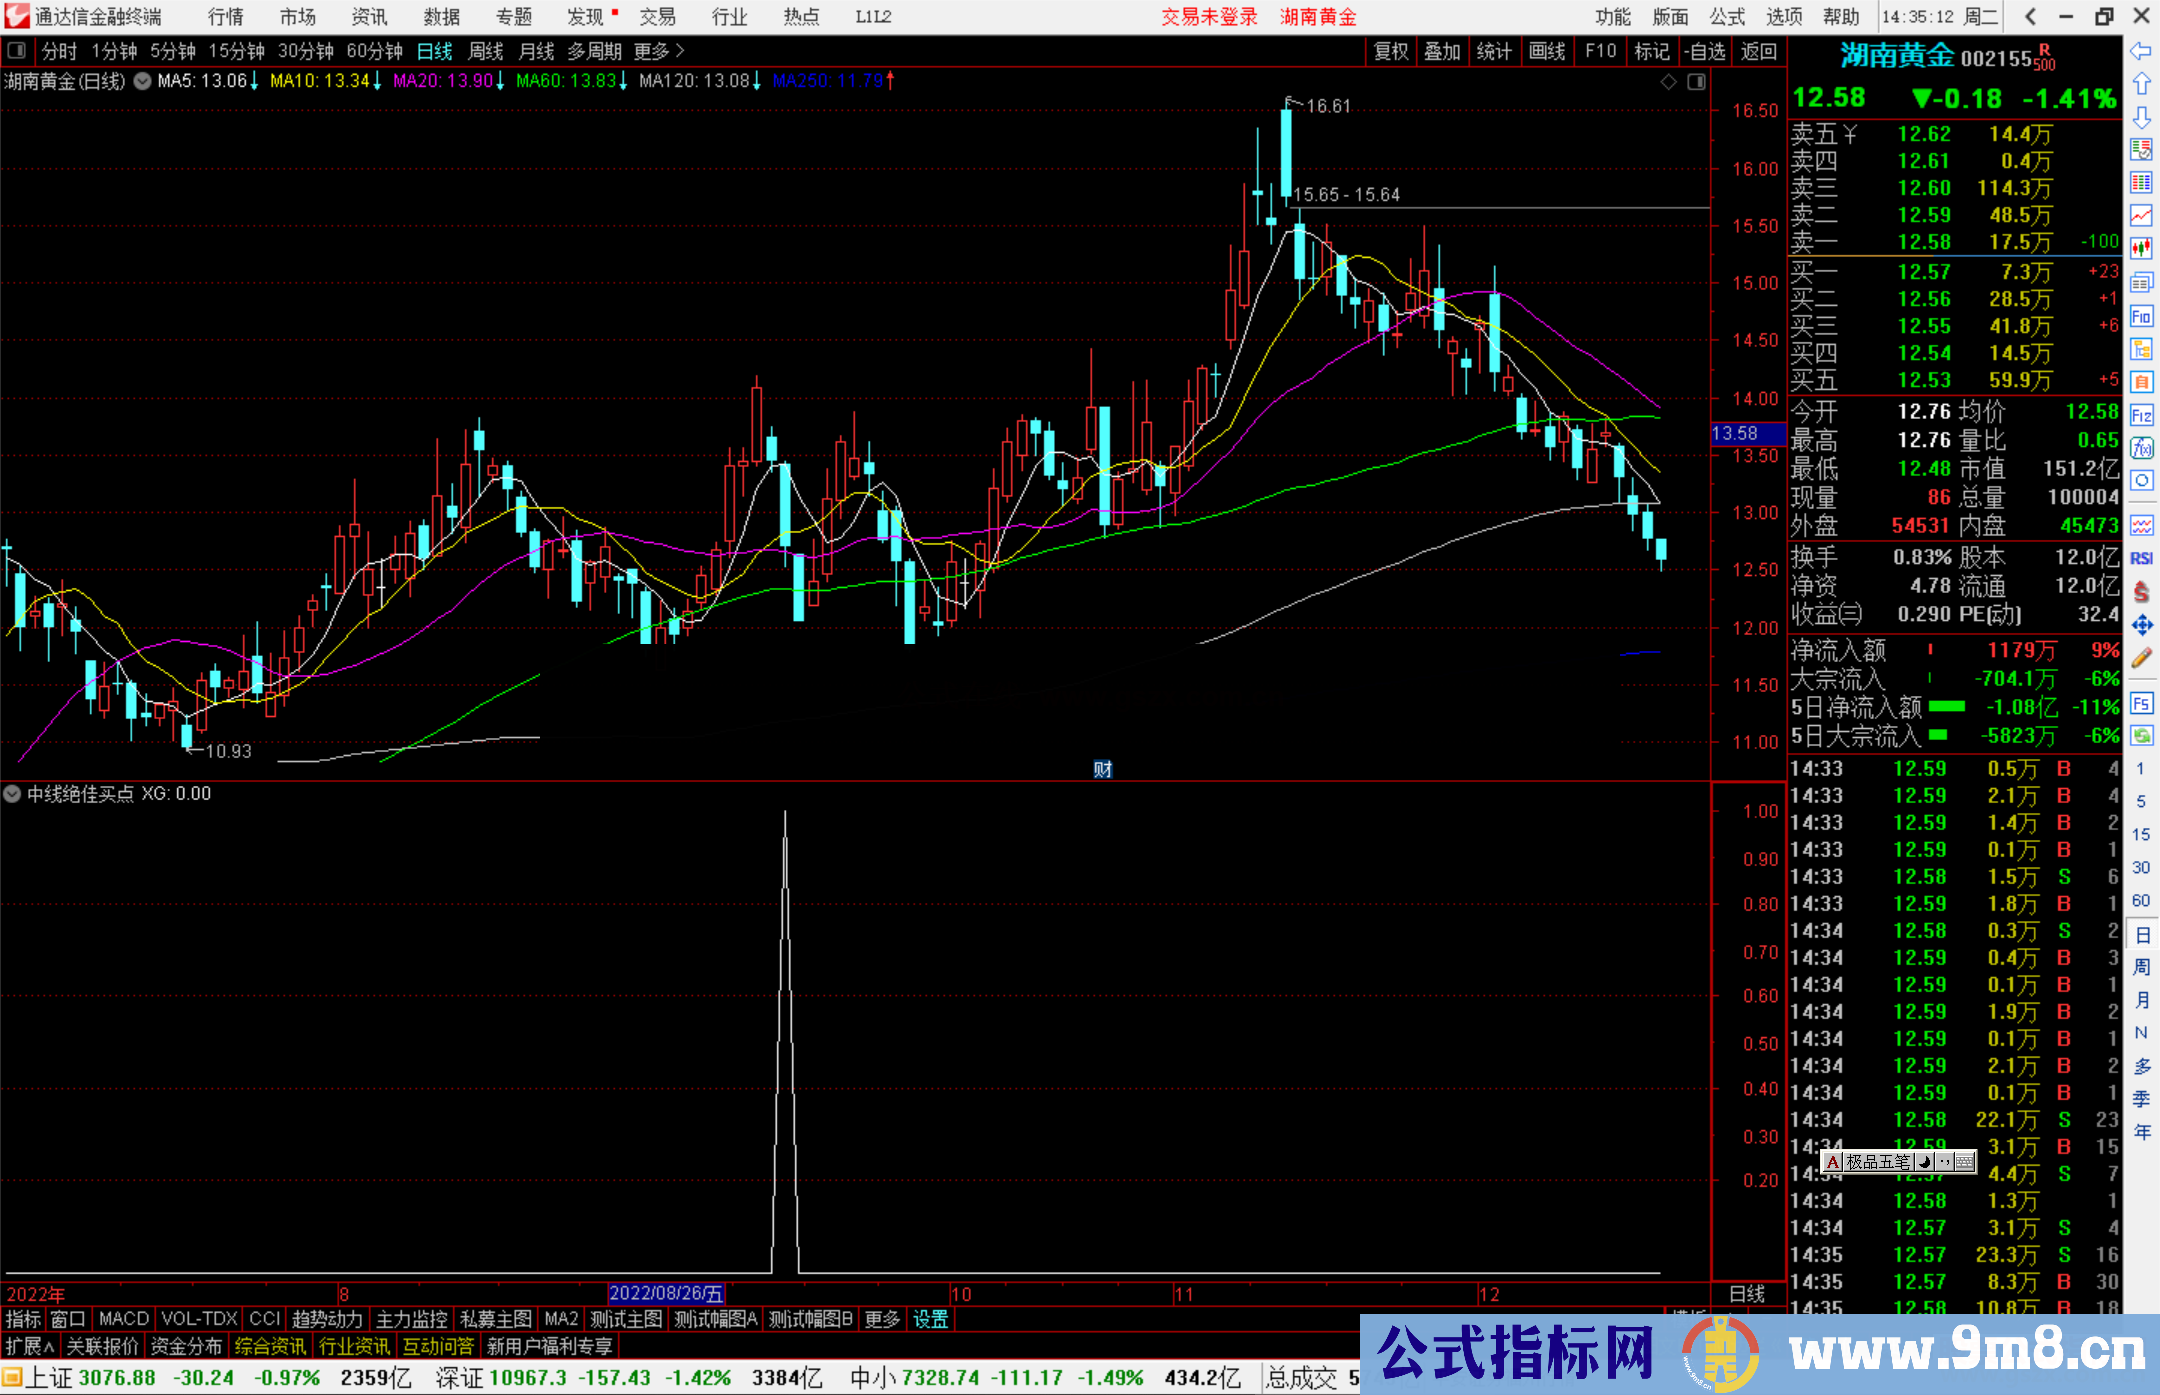Expand the 扩展 bottom panel
The height and width of the screenshot is (1395, 2160).
point(30,1346)
